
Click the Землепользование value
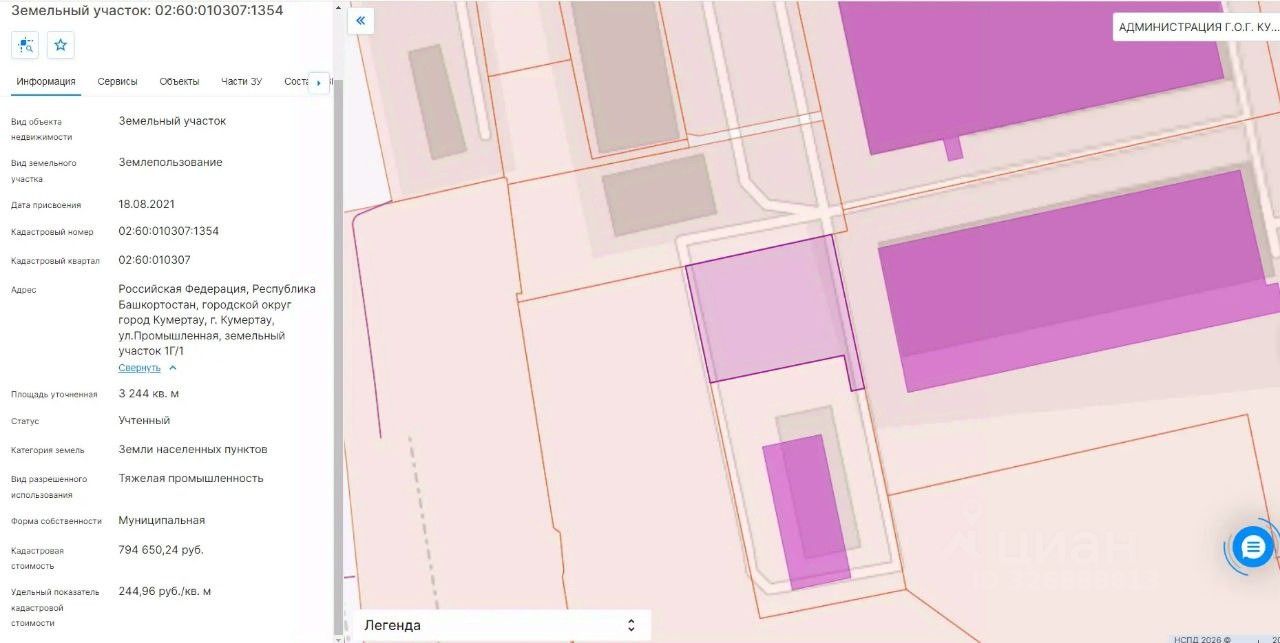[170, 162]
